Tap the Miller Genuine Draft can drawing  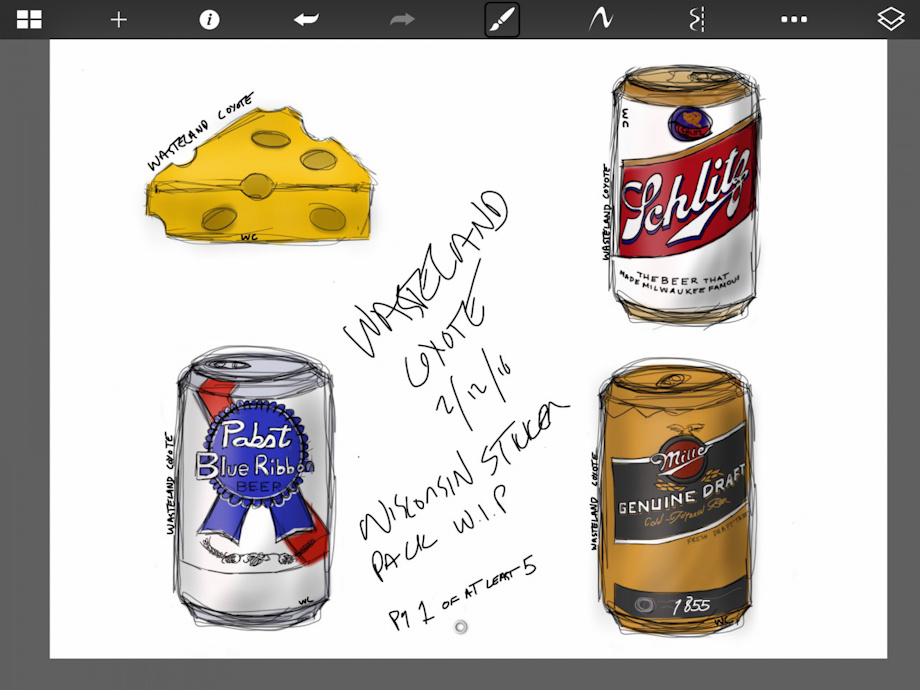[675, 499]
